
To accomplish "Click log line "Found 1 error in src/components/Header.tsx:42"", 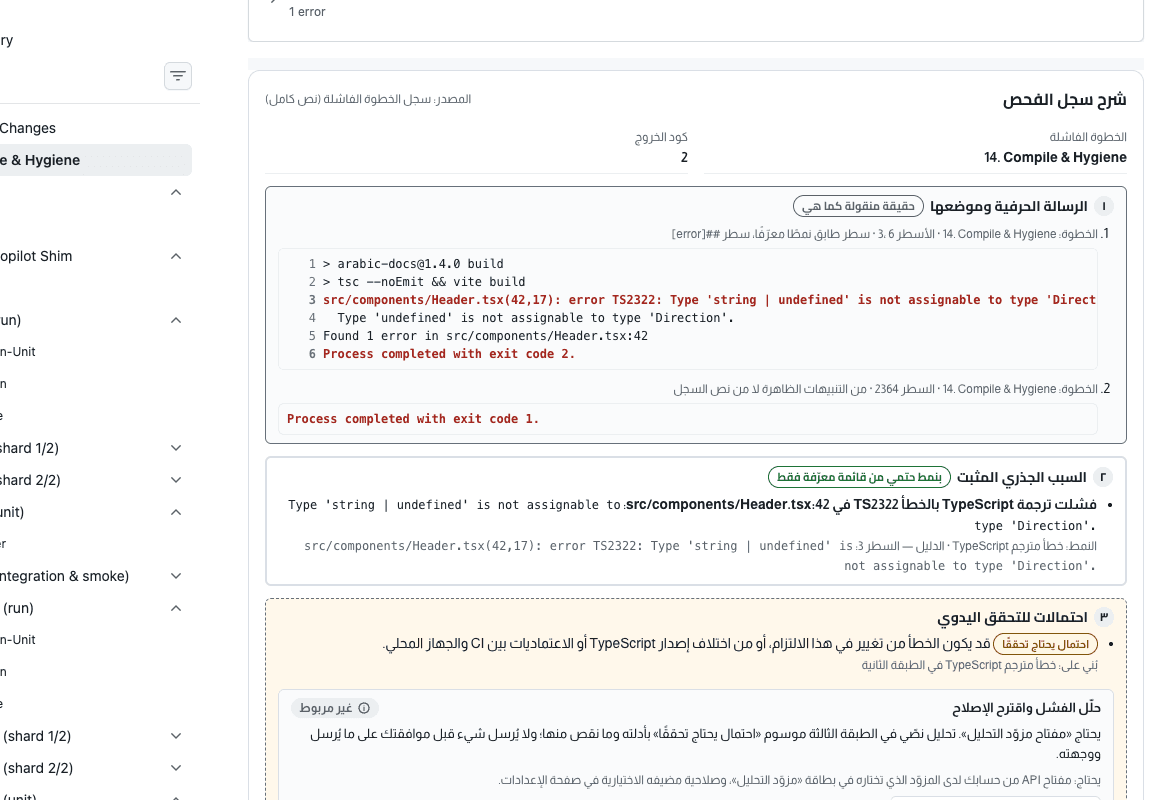I will pyautogui.click(x=485, y=336).
